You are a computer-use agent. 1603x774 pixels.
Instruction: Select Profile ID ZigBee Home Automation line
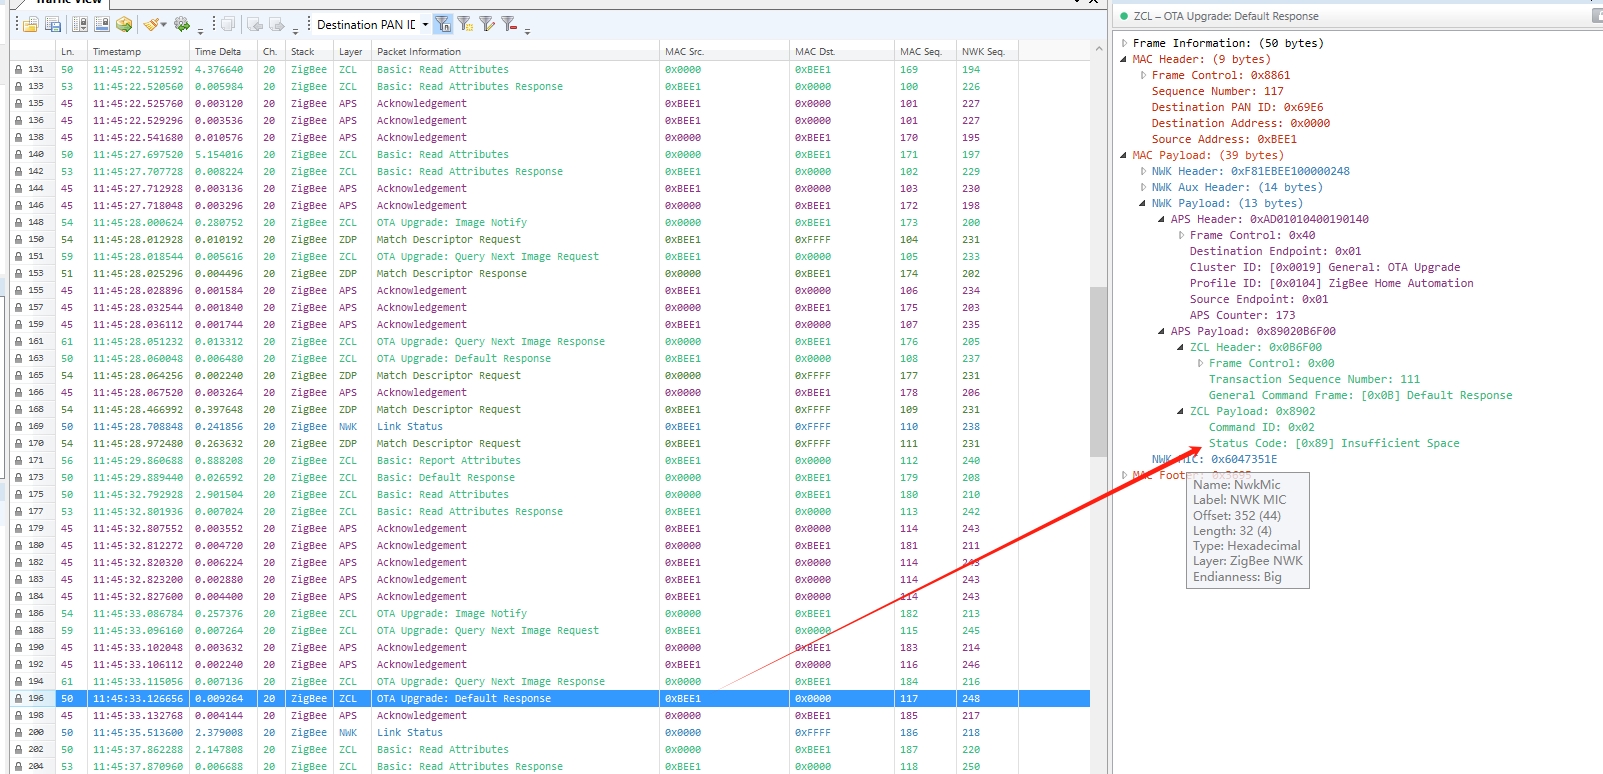coord(1331,283)
